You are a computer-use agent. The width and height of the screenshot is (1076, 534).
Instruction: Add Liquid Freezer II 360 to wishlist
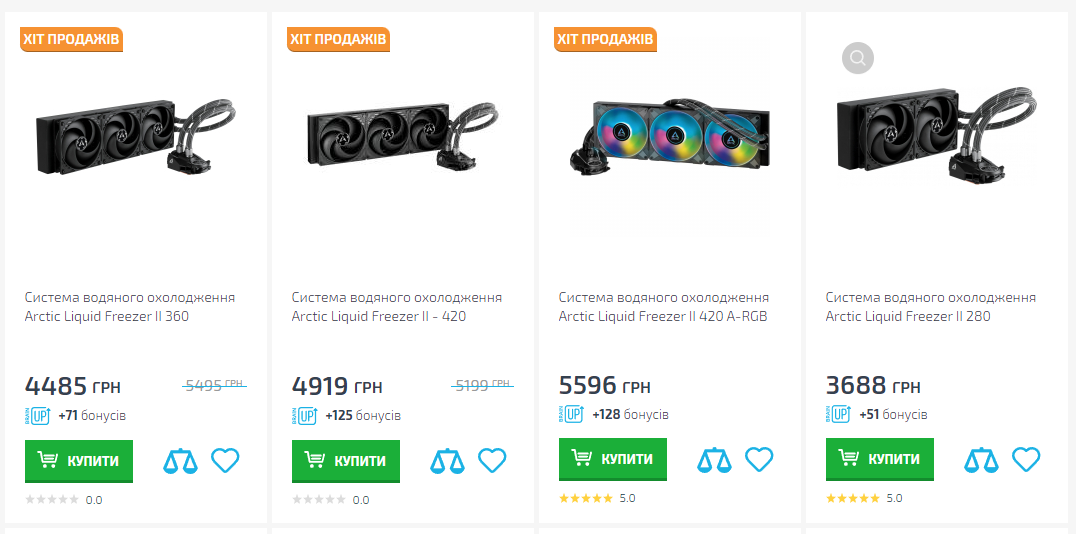[x=226, y=460]
